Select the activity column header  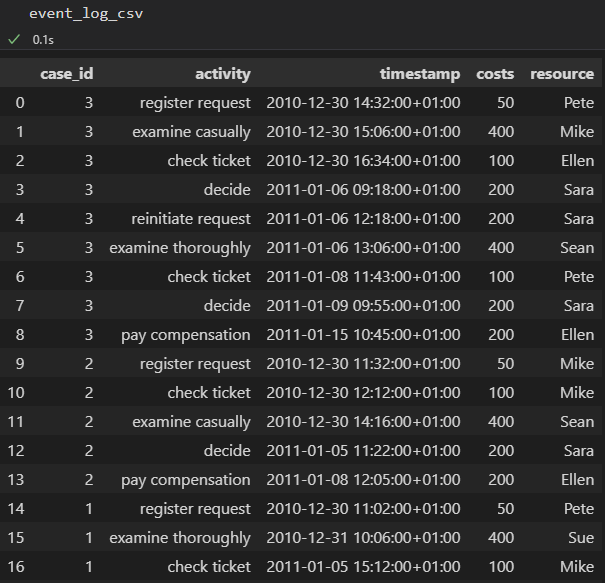pyautogui.click(x=223, y=74)
